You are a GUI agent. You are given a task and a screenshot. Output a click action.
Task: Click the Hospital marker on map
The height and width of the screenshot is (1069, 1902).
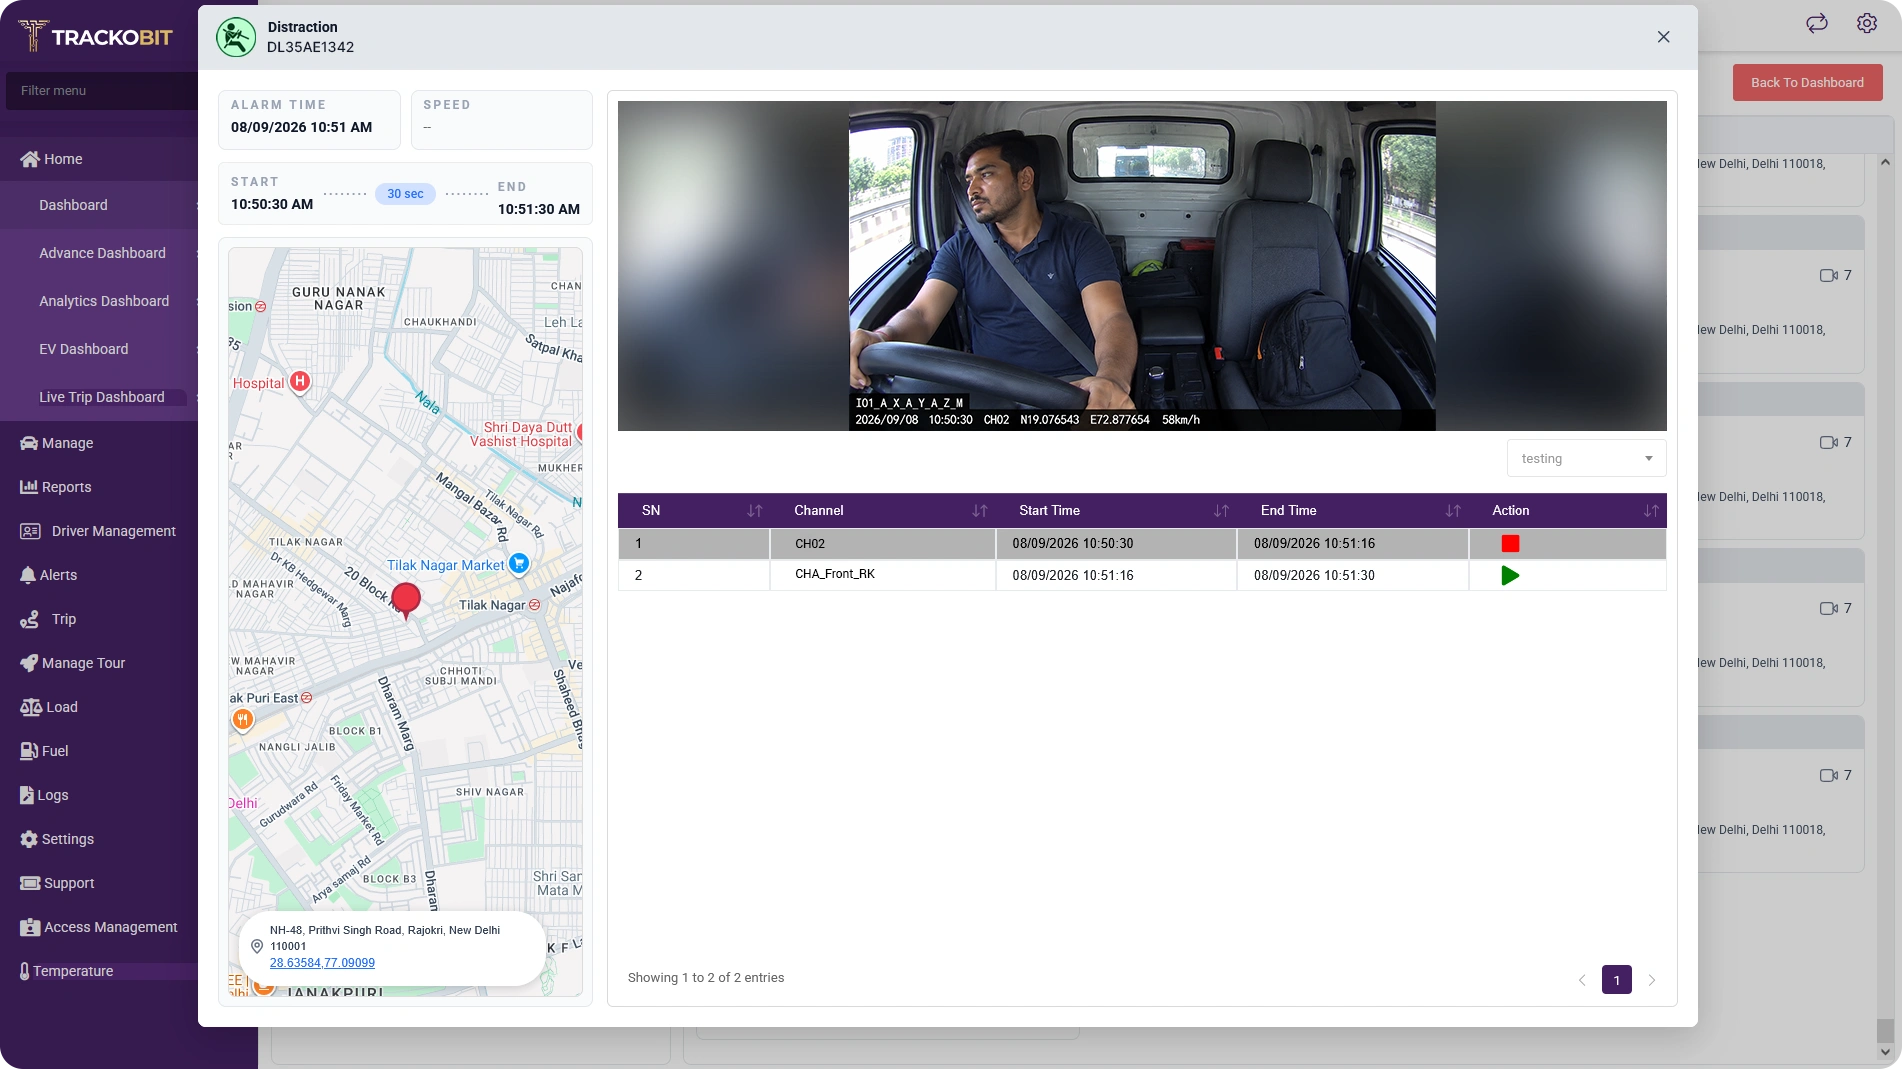click(299, 381)
